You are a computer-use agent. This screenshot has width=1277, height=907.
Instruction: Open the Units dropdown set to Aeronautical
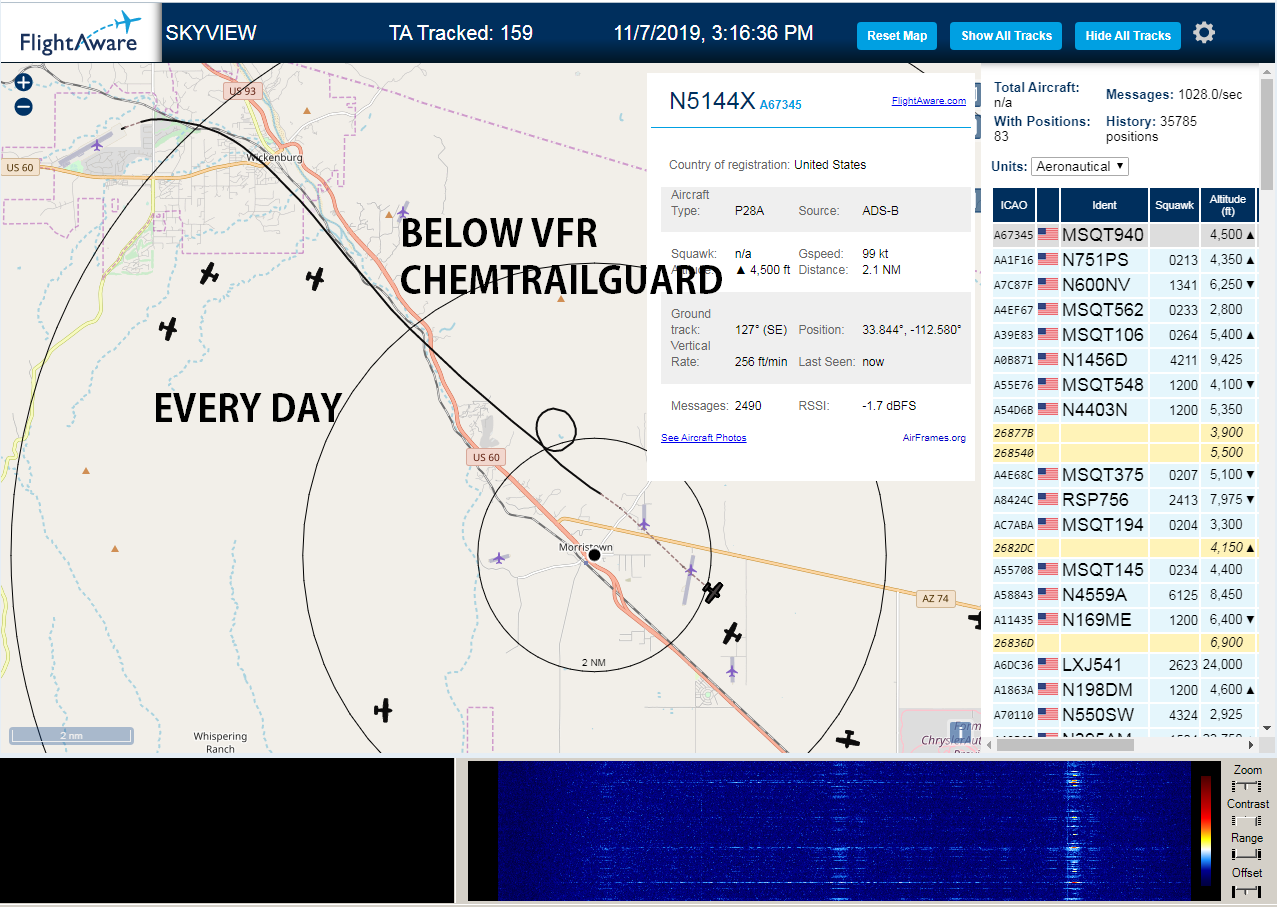(1080, 166)
